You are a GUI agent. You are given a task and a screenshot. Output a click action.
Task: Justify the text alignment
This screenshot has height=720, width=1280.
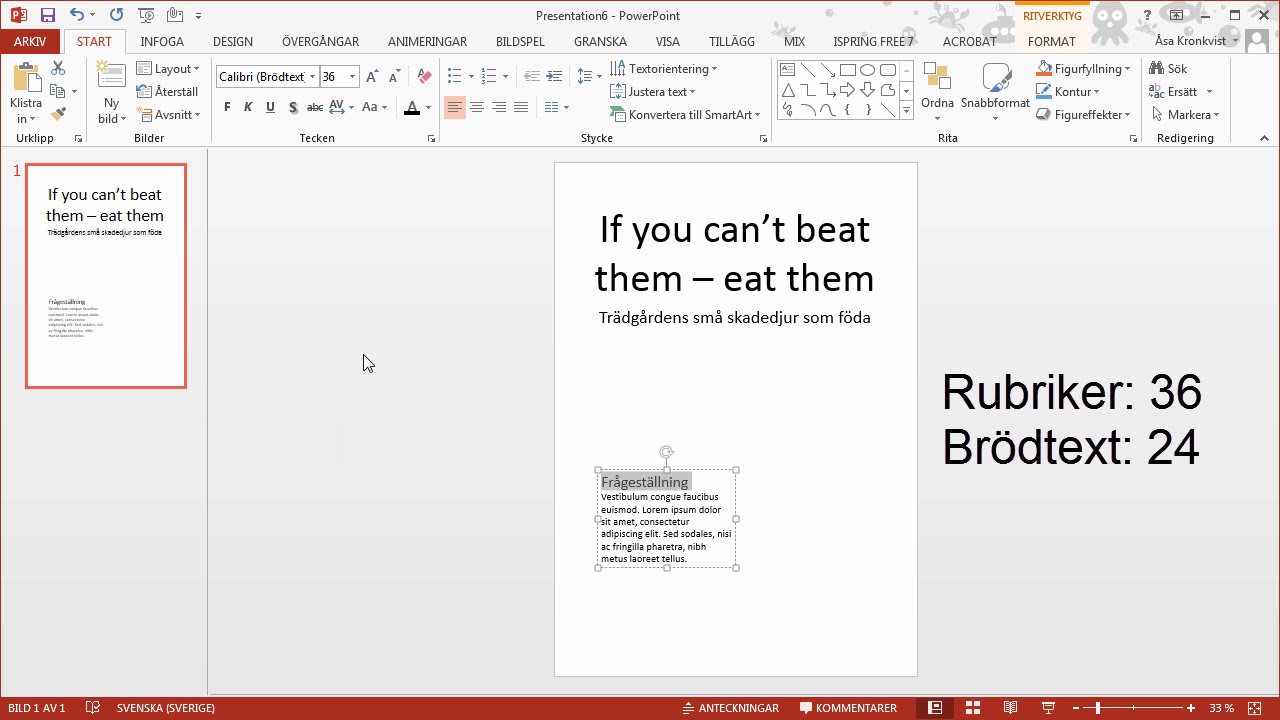pyautogui.click(x=521, y=107)
